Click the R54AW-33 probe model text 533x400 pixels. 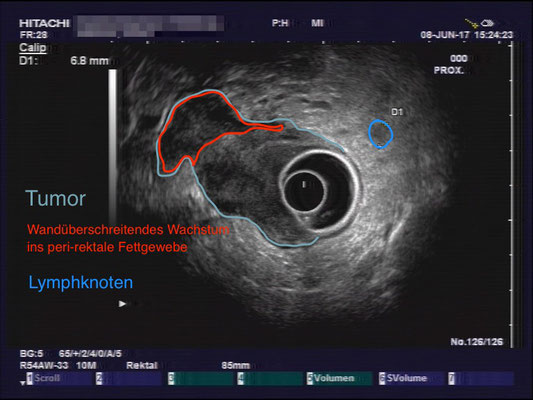pos(44,365)
